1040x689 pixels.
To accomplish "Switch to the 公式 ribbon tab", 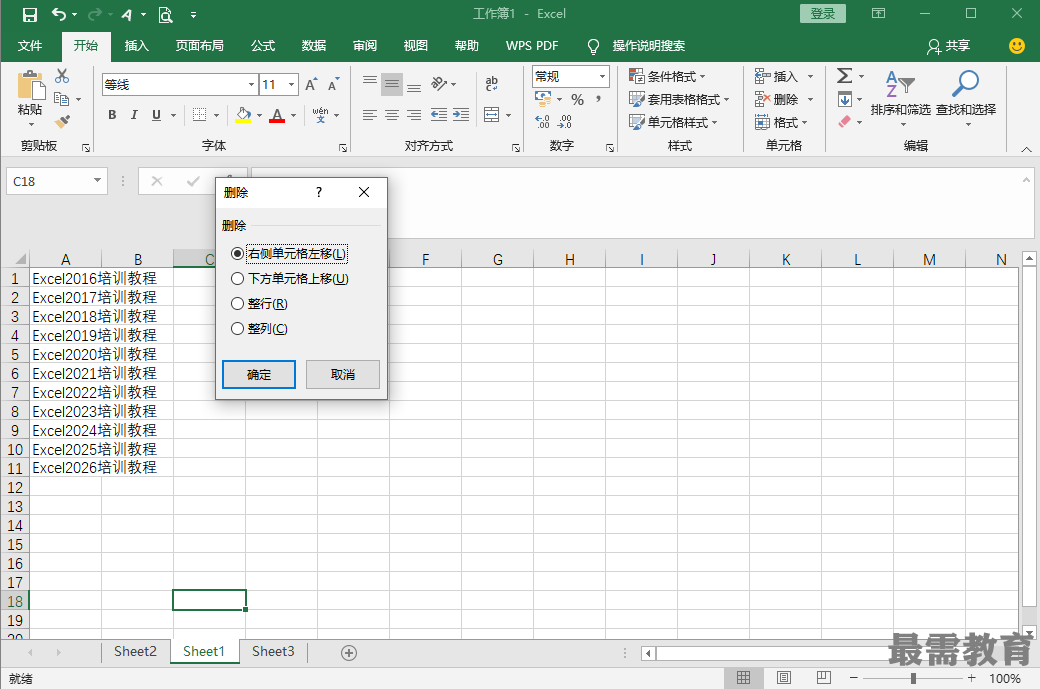I will point(263,46).
